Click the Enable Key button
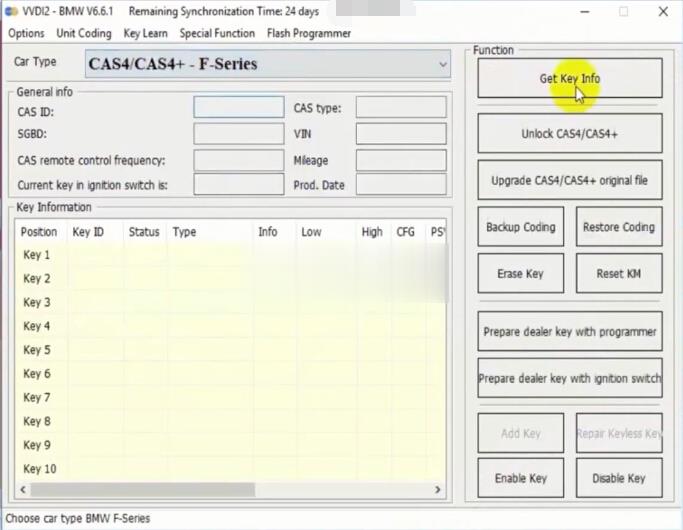Viewport: 683px width, 530px height. click(x=521, y=478)
